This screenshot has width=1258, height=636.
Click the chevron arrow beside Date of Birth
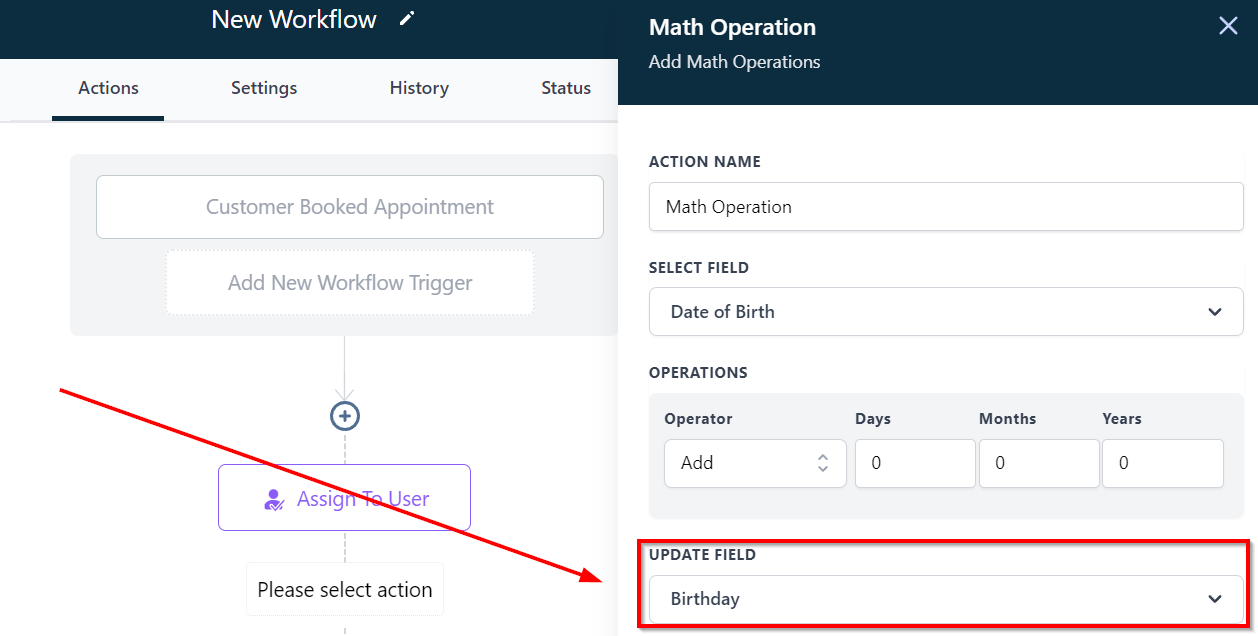click(x=1215, y=312)
